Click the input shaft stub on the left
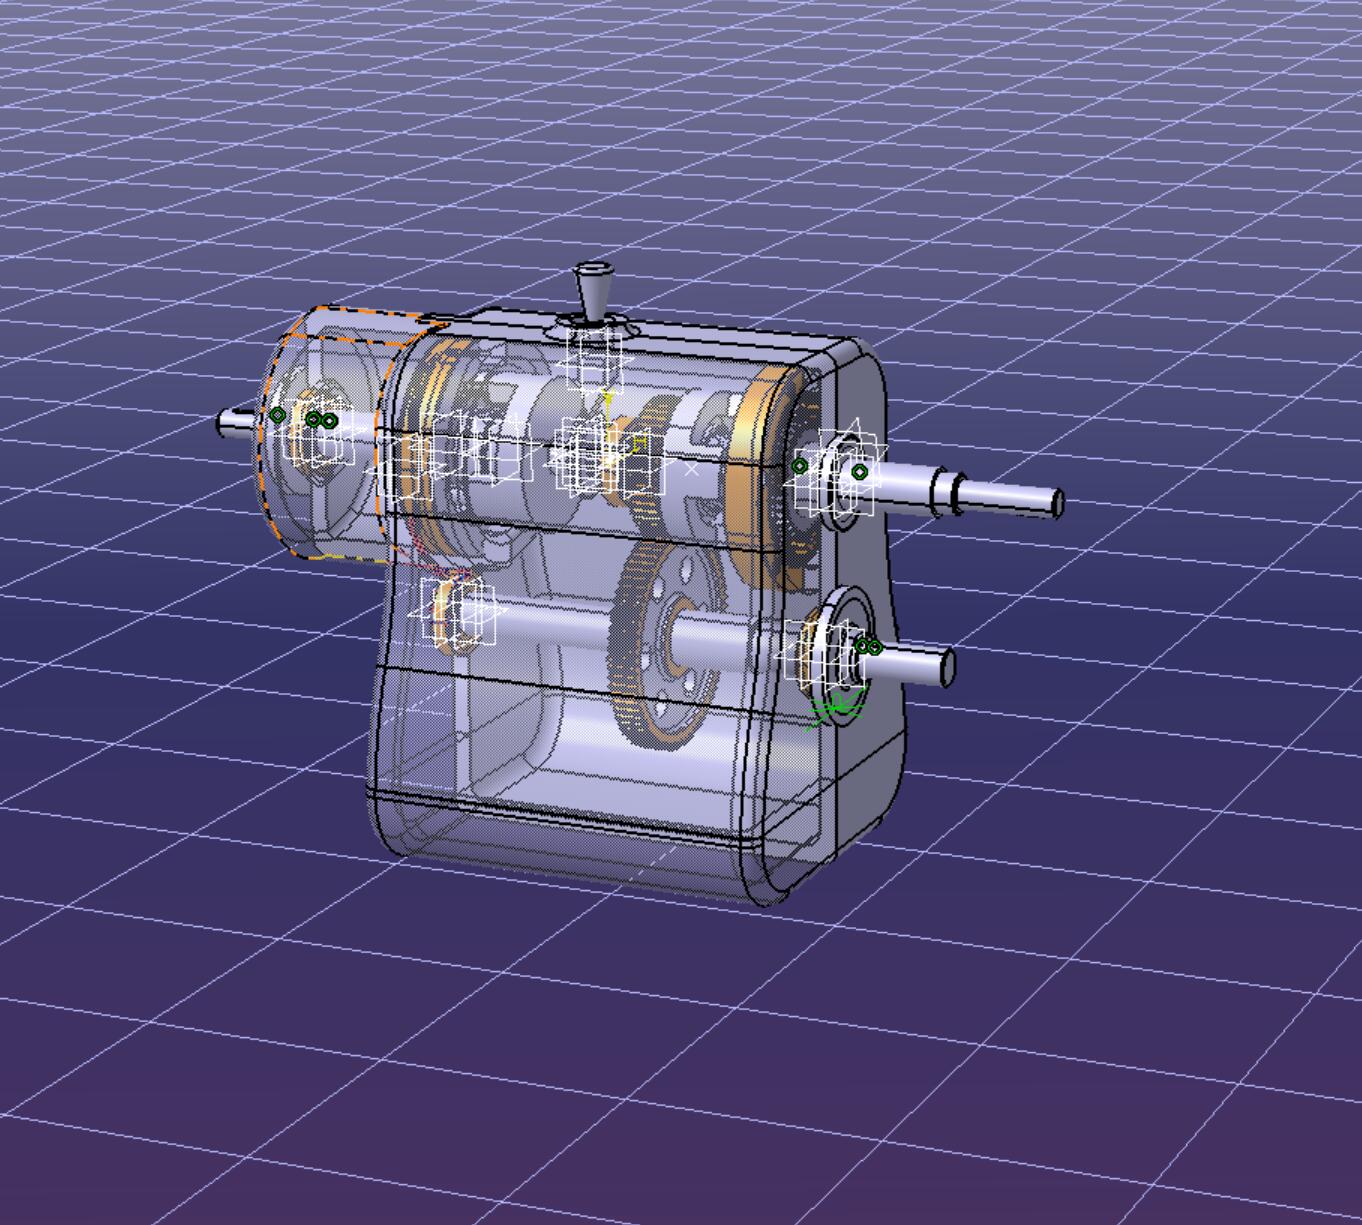The width and height of the screenshot is (1362, 1225). [237, 423]
